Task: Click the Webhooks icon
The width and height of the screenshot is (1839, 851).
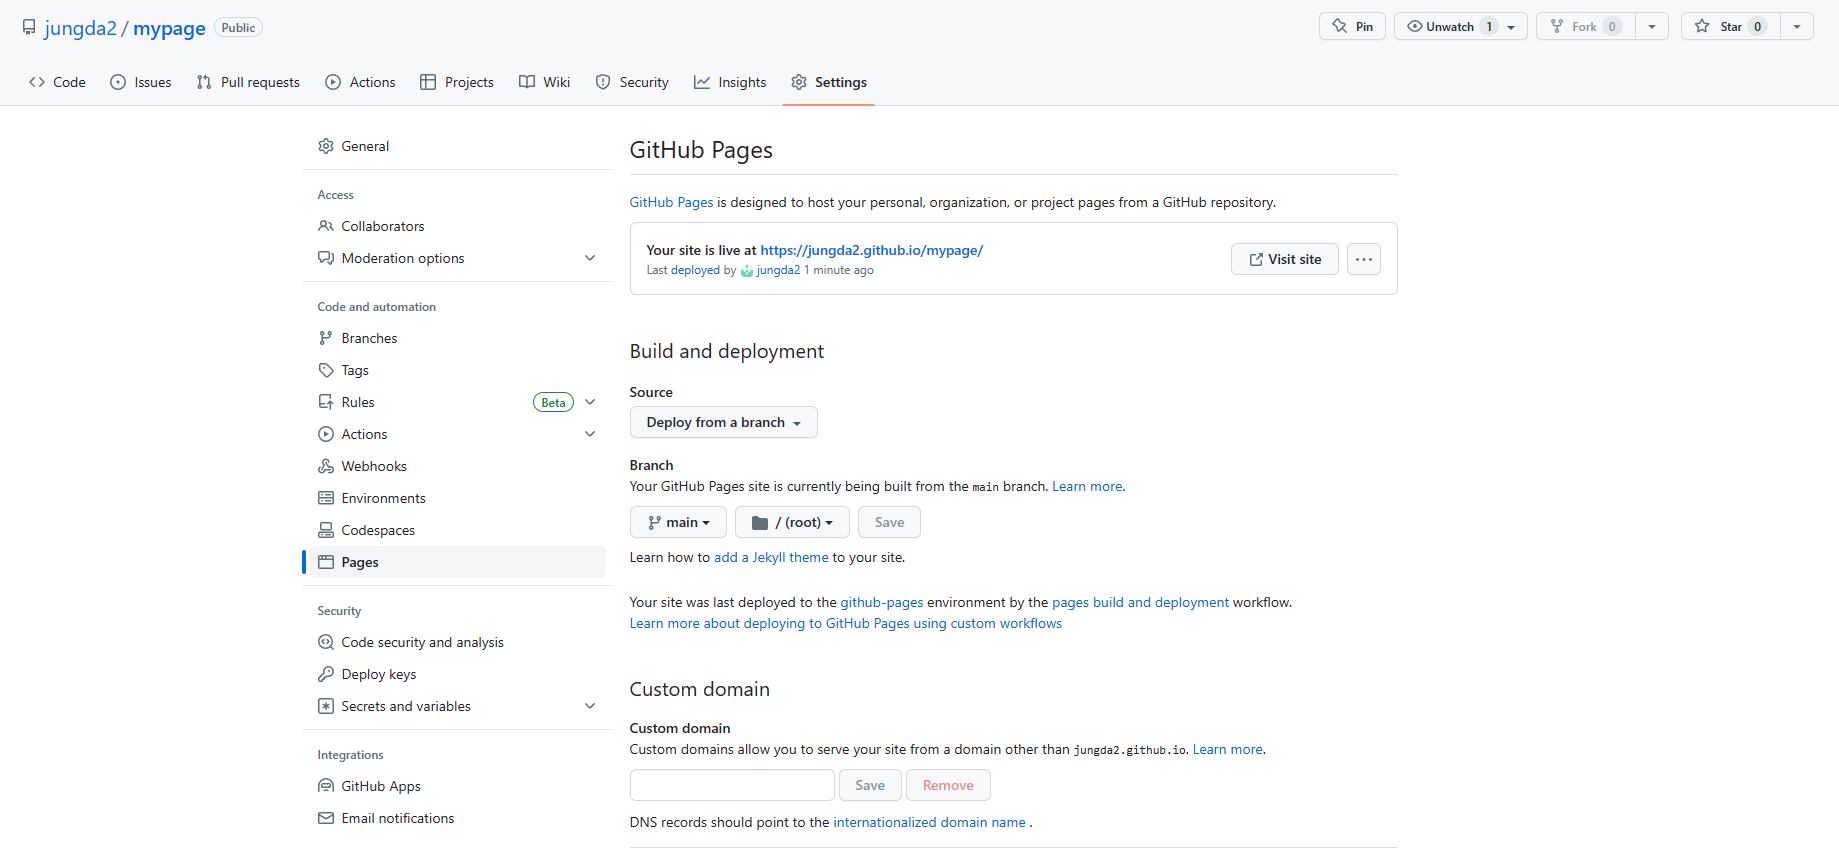Action: 326,466
